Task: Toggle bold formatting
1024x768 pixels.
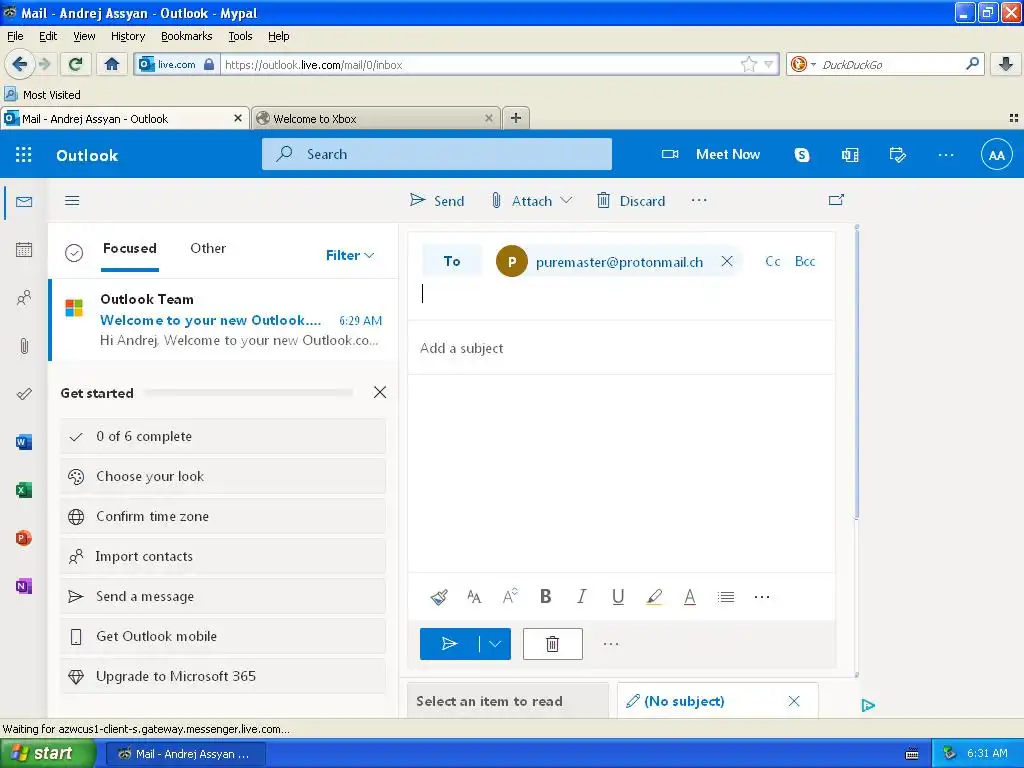Action: point(546,596)
